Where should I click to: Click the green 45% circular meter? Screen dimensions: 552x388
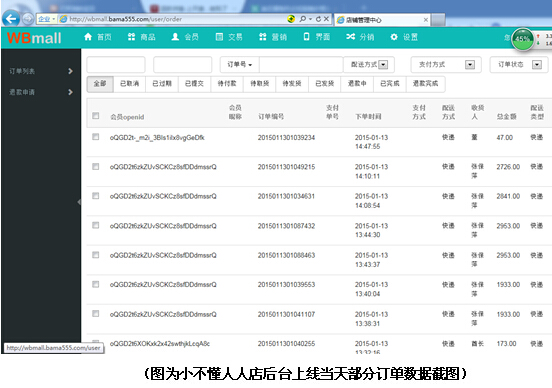click(x=522, y=39)
